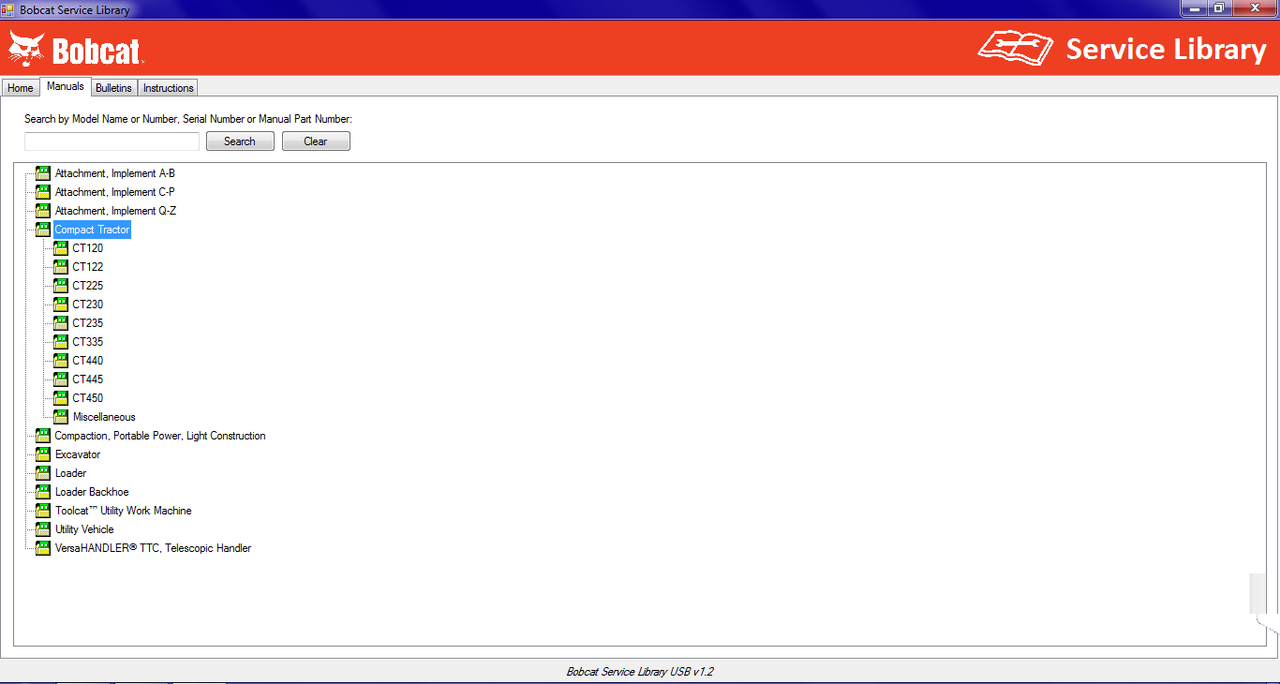This screenshot has height=684, width=1280.
Task: Click the Bobcat logo in the header
Action: tap(76, 48)
